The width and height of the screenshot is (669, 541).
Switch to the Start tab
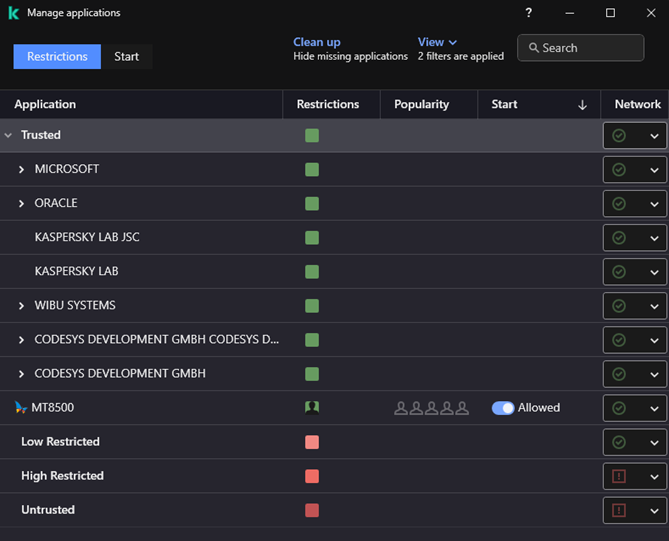click(127, 56)
